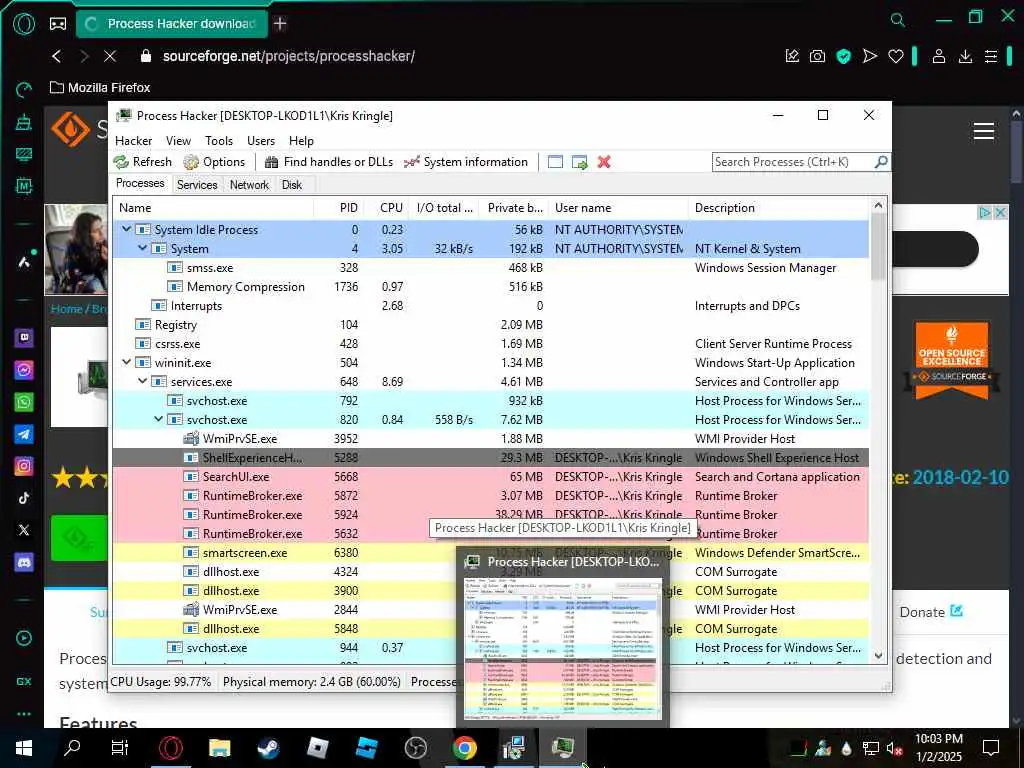The width and height of the screenshot is (1024, 768).
Task: Open Discord in Opera sidebar
Action: coord(24,562)
